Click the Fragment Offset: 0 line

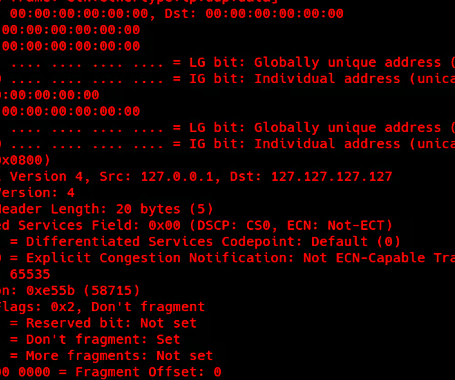tap(111, 372)
